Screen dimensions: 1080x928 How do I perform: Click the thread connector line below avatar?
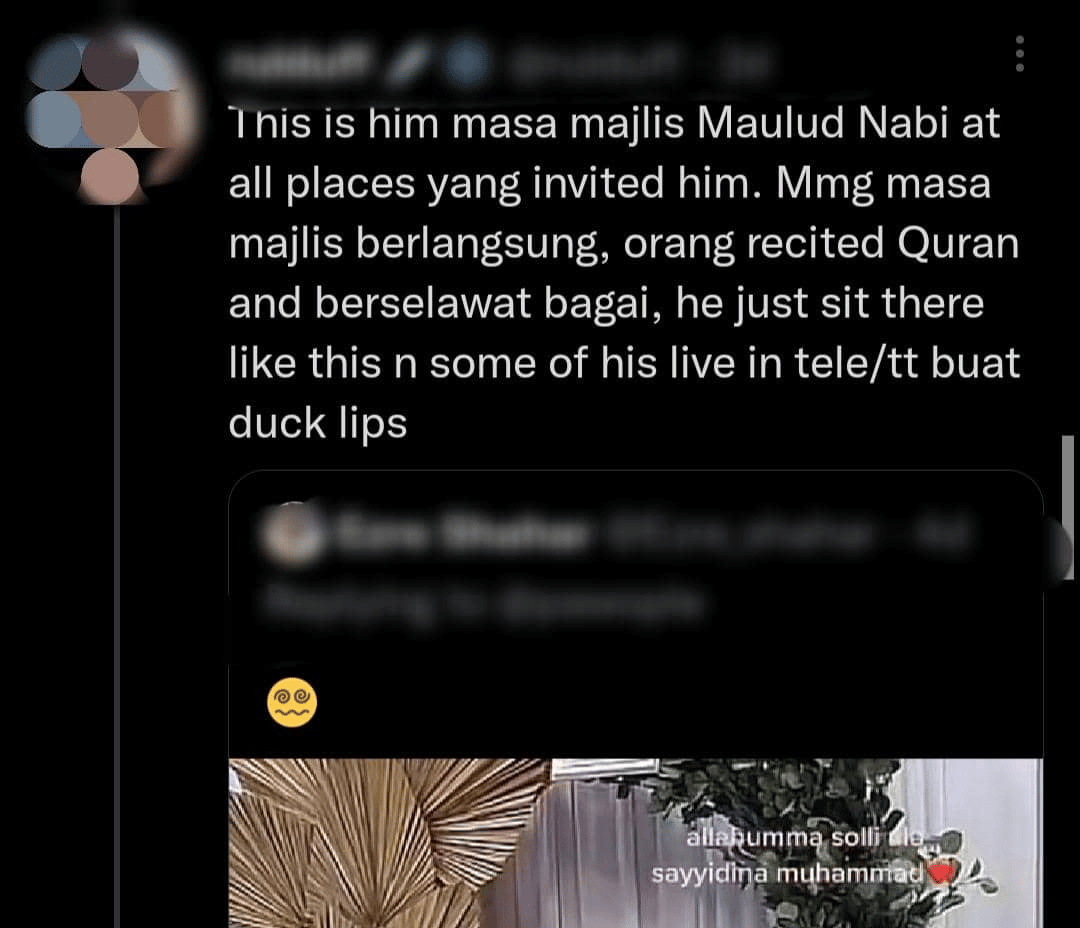point(117,566)
